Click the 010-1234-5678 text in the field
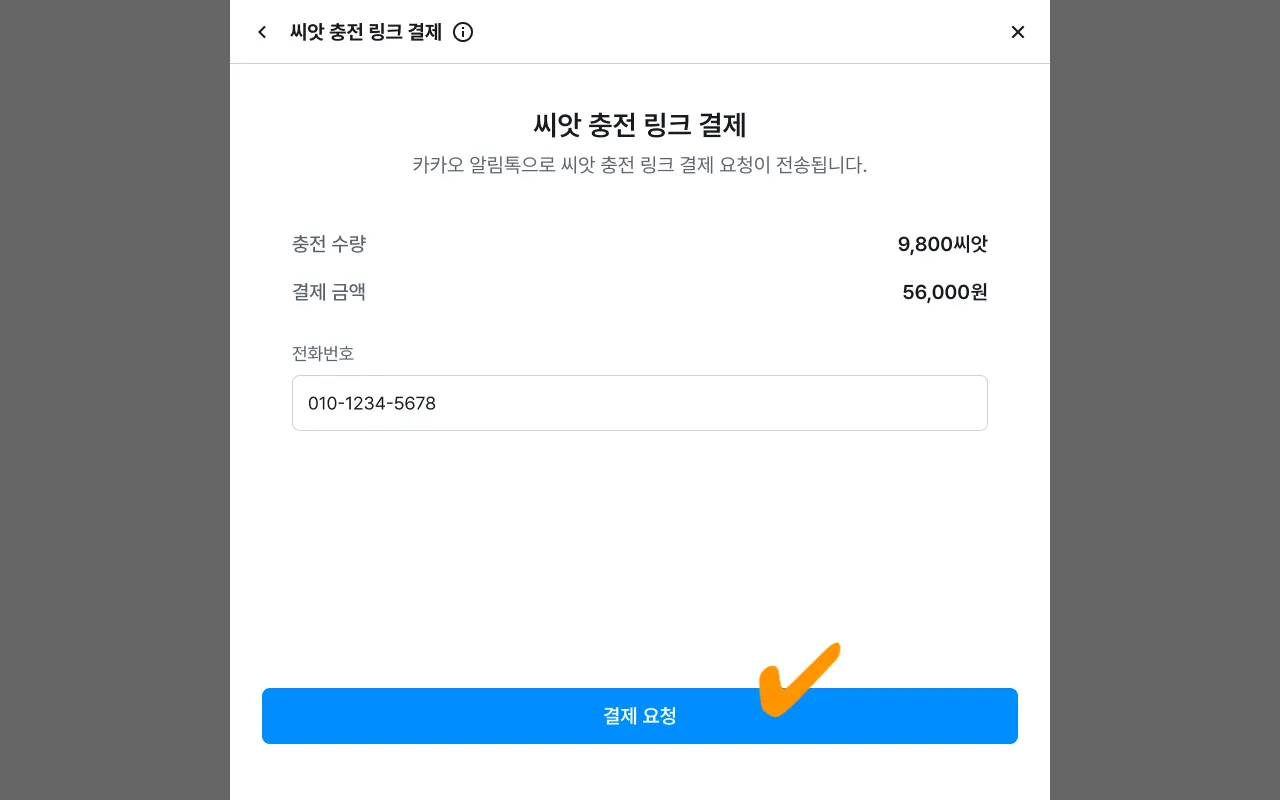 tap(372, 403)
